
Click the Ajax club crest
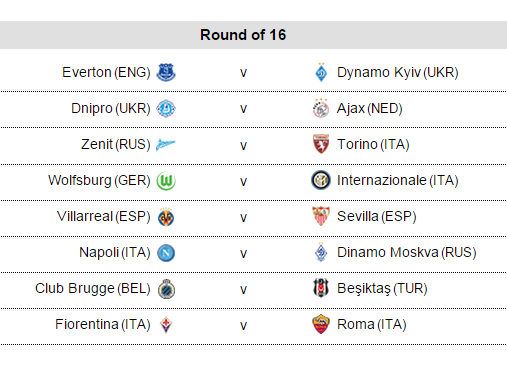(321, 108)
